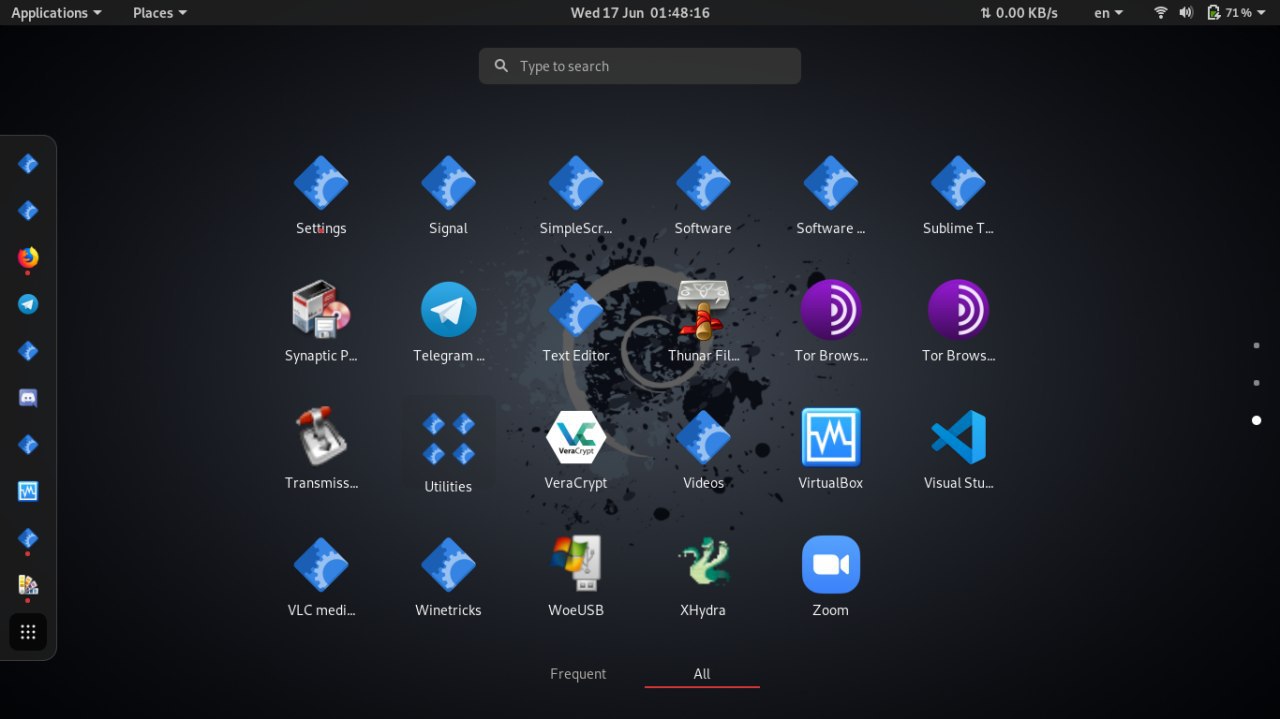The image size is (1280, 719).
Task: Launch WoeUSB
Action: (x=576, y=577)
